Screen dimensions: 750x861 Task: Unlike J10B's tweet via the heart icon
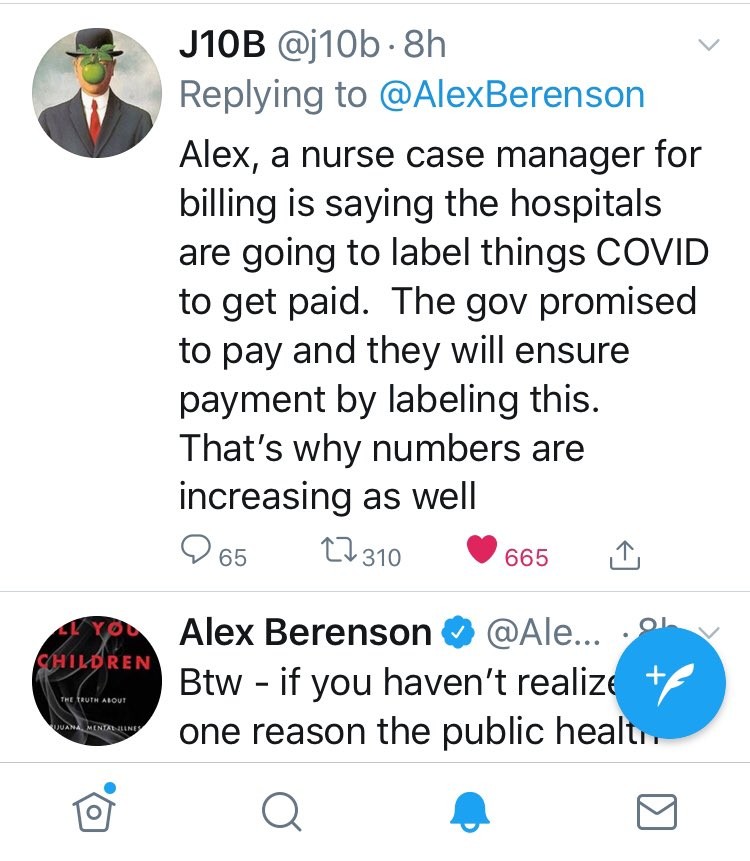point(482,549)
